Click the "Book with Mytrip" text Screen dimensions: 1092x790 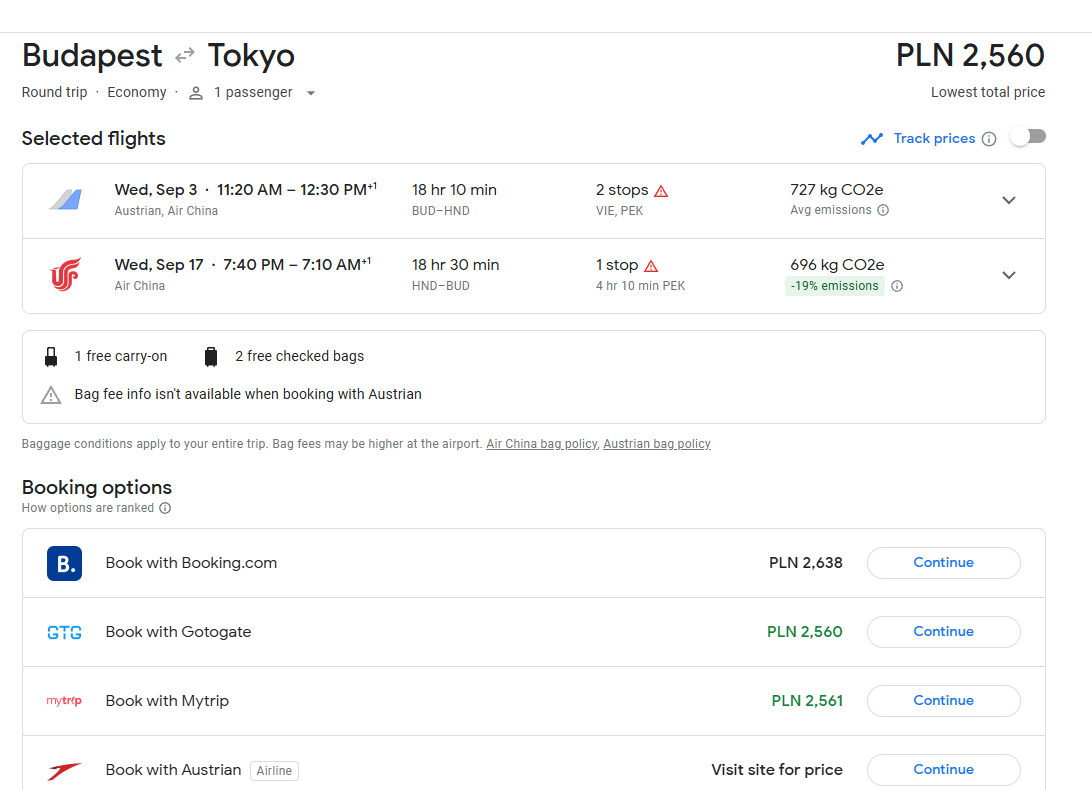coord(167,701)
